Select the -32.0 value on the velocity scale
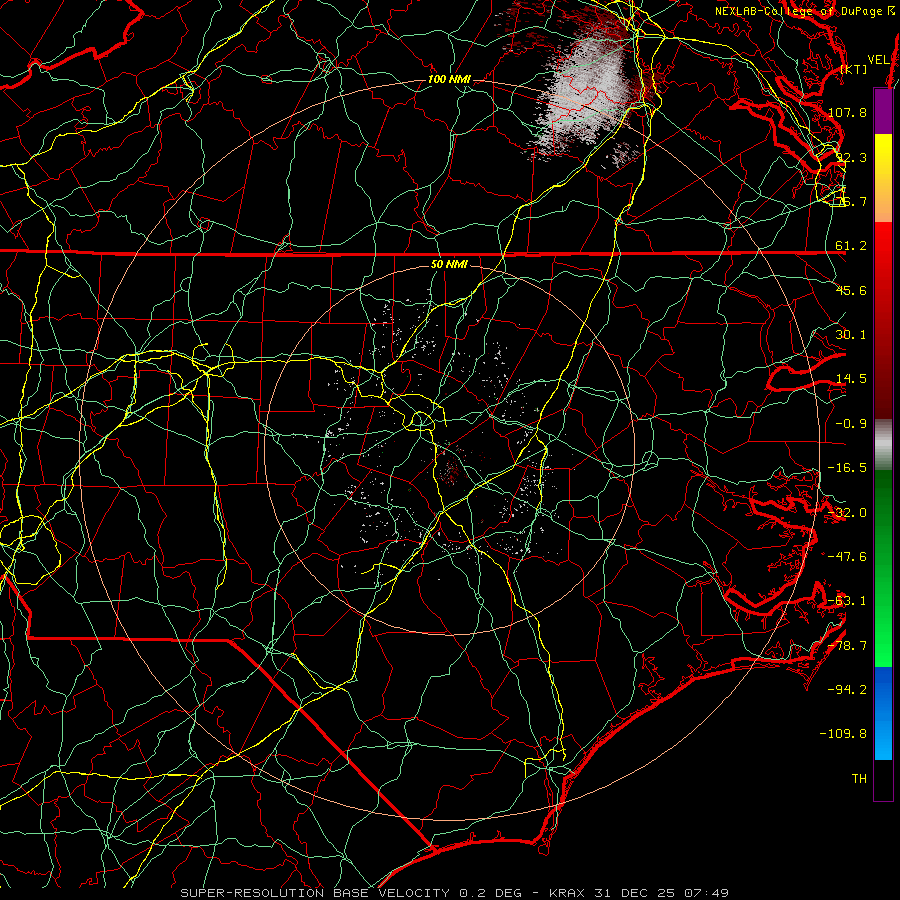Viewport: 900px width, 900px height. [847, 513]
